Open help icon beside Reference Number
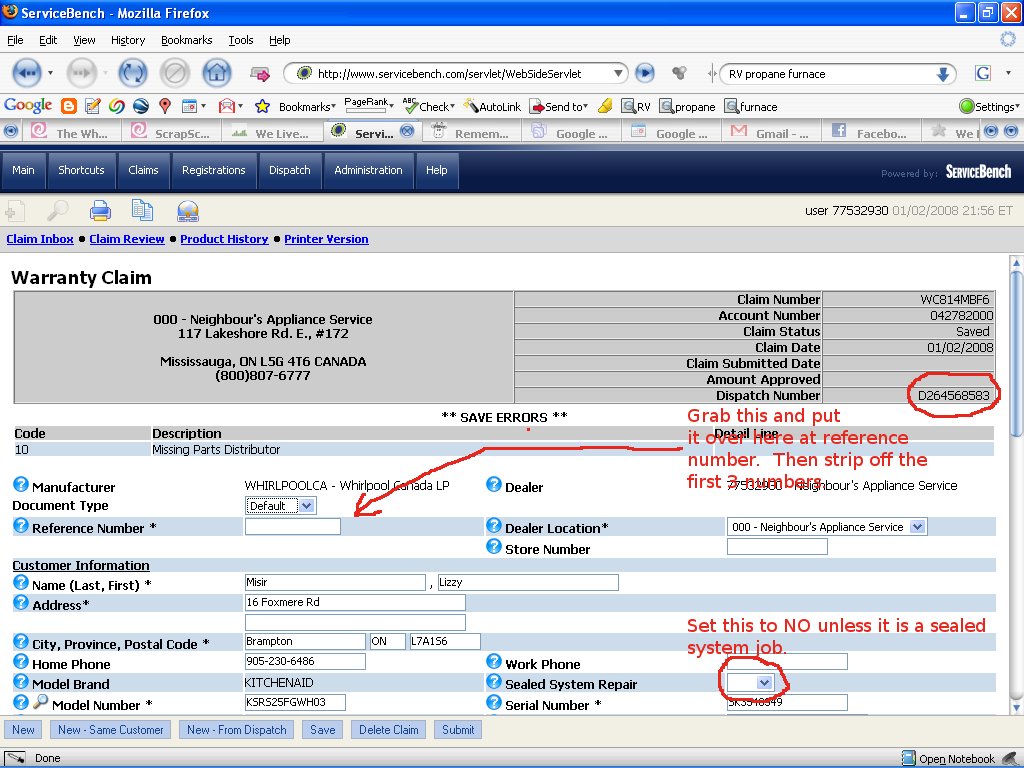Image resolution: width=1024 pixels, height=768 pixels. click(21, 525)
